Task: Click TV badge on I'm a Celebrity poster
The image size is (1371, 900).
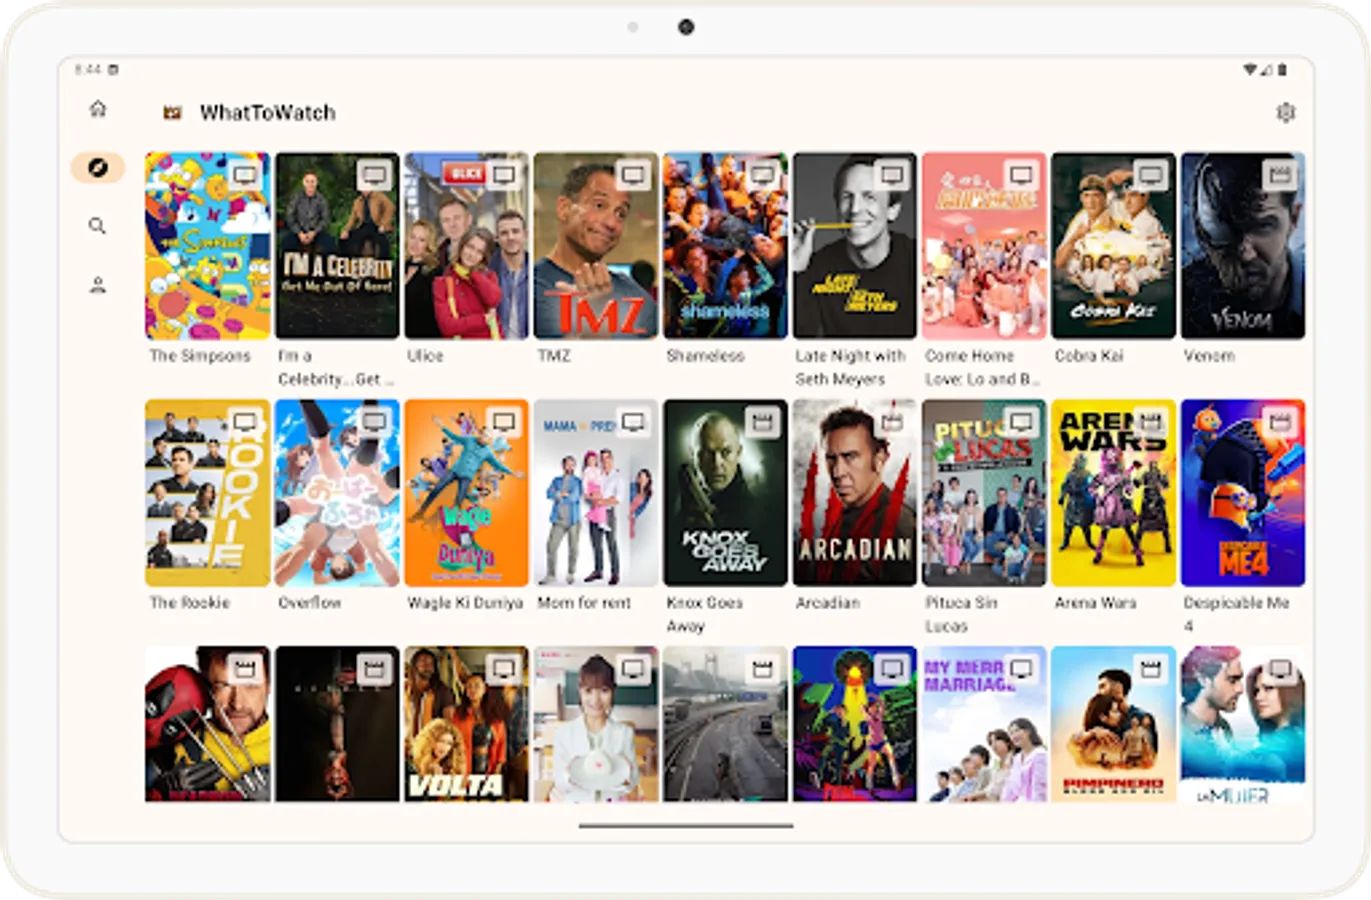Action: (x=374, y=176)
